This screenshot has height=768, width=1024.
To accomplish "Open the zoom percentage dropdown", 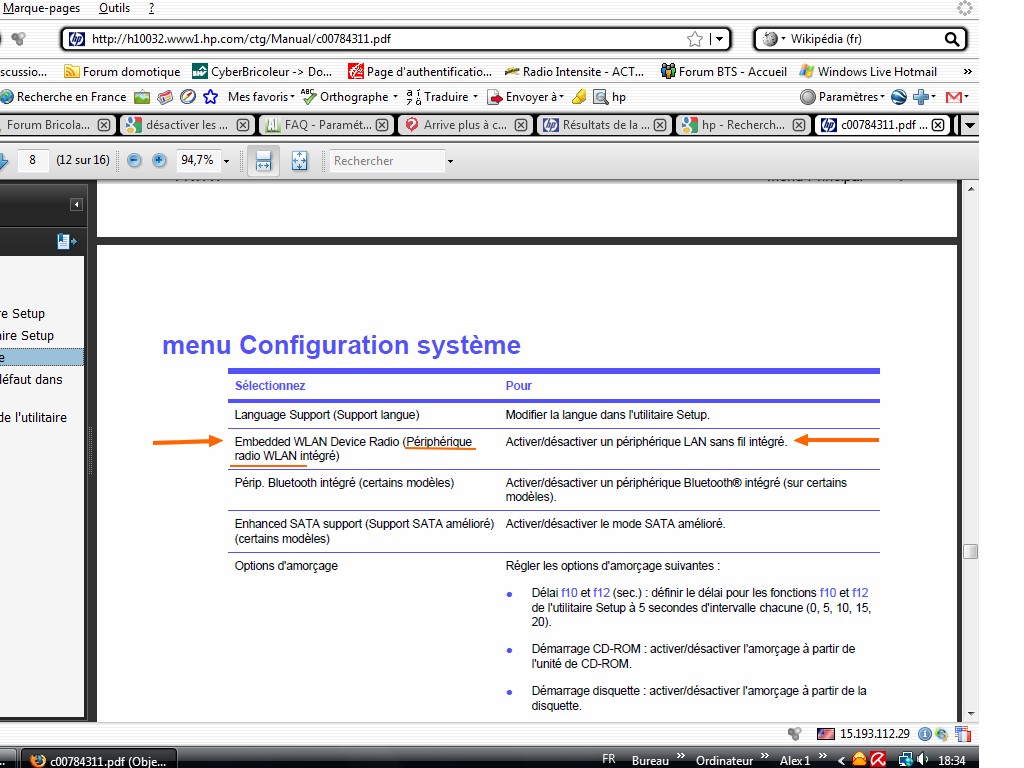I will [226, 161].
